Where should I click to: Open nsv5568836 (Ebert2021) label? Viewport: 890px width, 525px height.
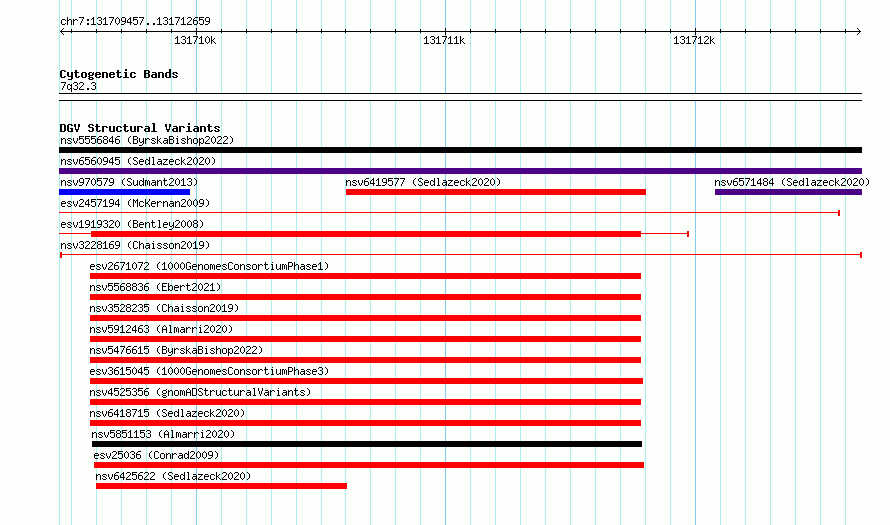155,287
